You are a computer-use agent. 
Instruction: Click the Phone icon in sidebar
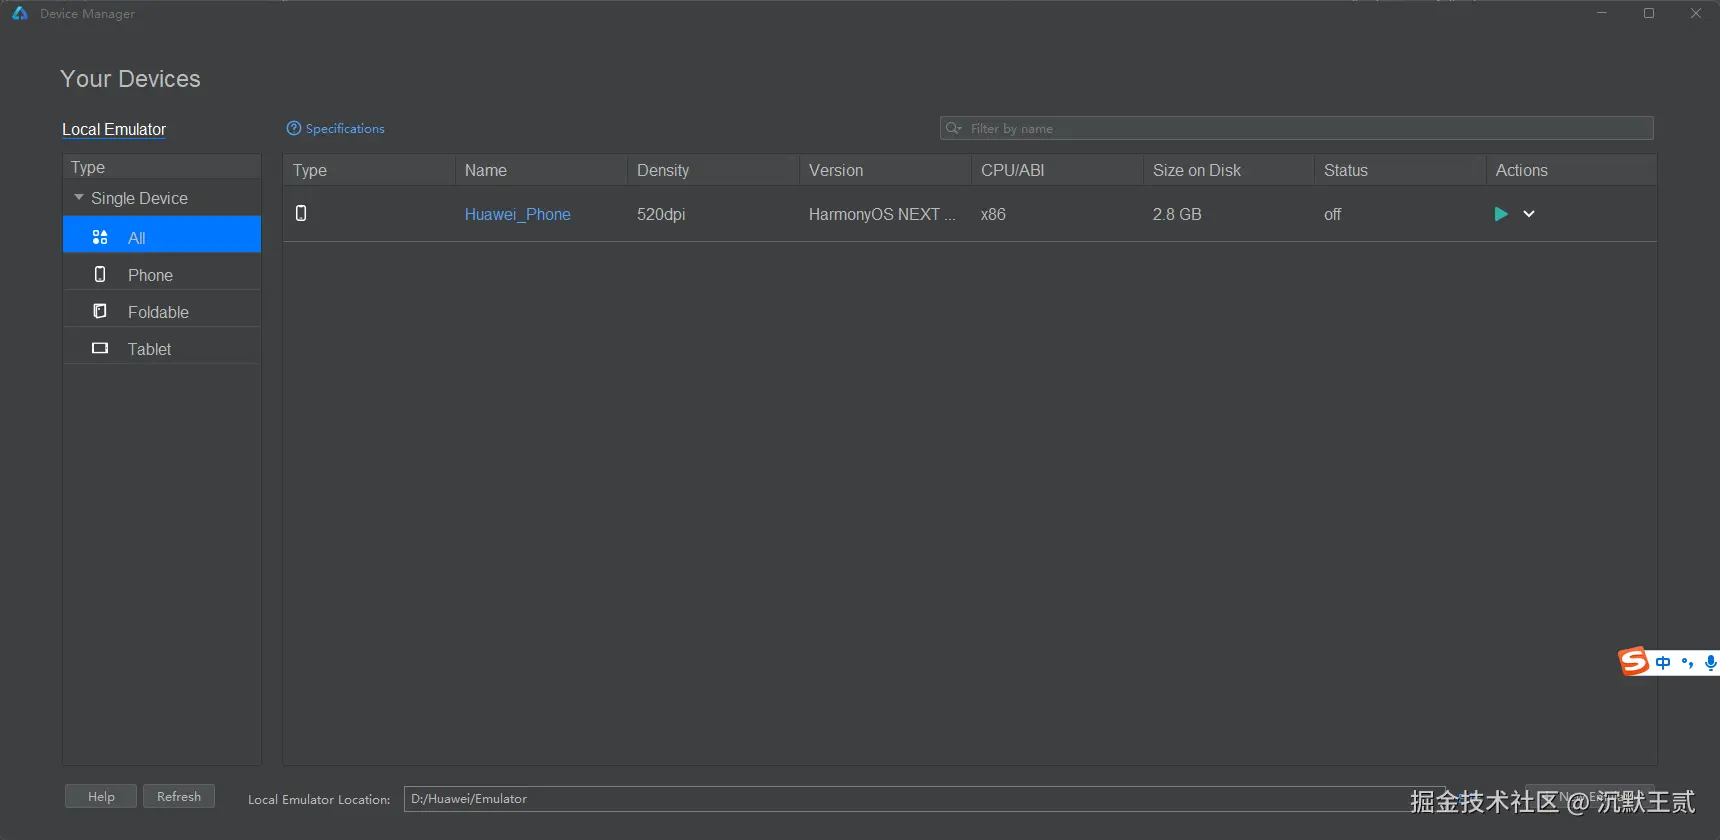[100, 274]
